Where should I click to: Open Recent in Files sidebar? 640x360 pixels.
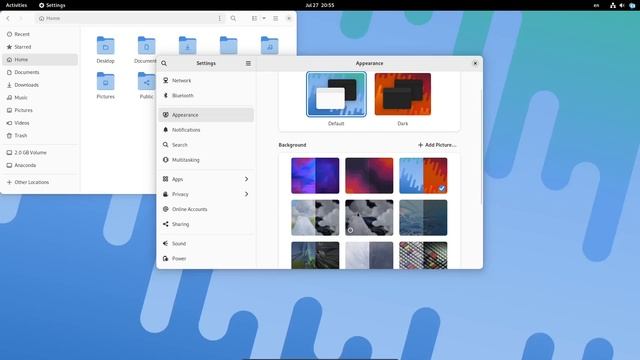tap(40, 34)
